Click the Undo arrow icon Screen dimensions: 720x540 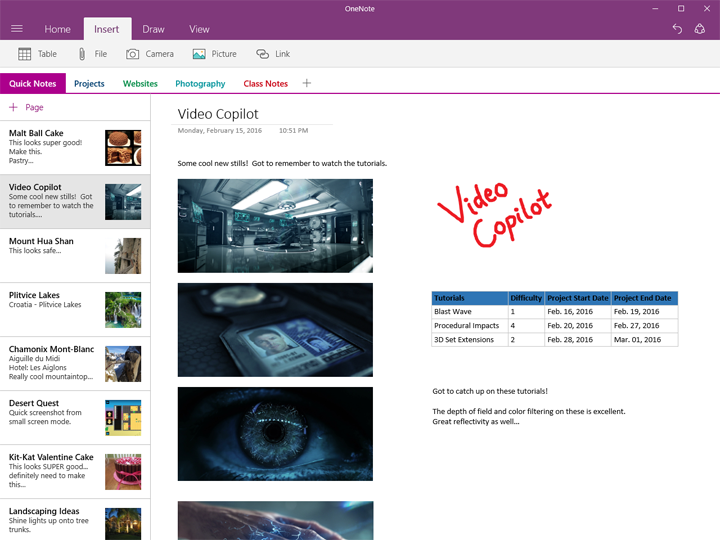point(677,29)
